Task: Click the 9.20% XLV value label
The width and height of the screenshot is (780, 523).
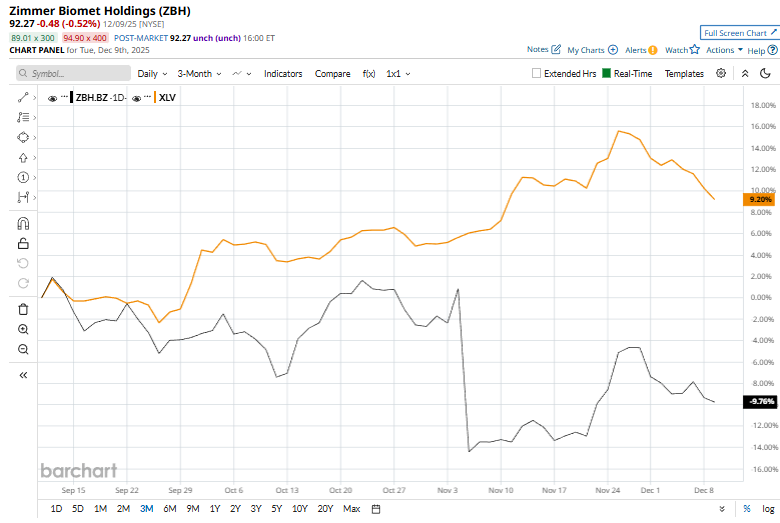Action: [x=759, y=199]
